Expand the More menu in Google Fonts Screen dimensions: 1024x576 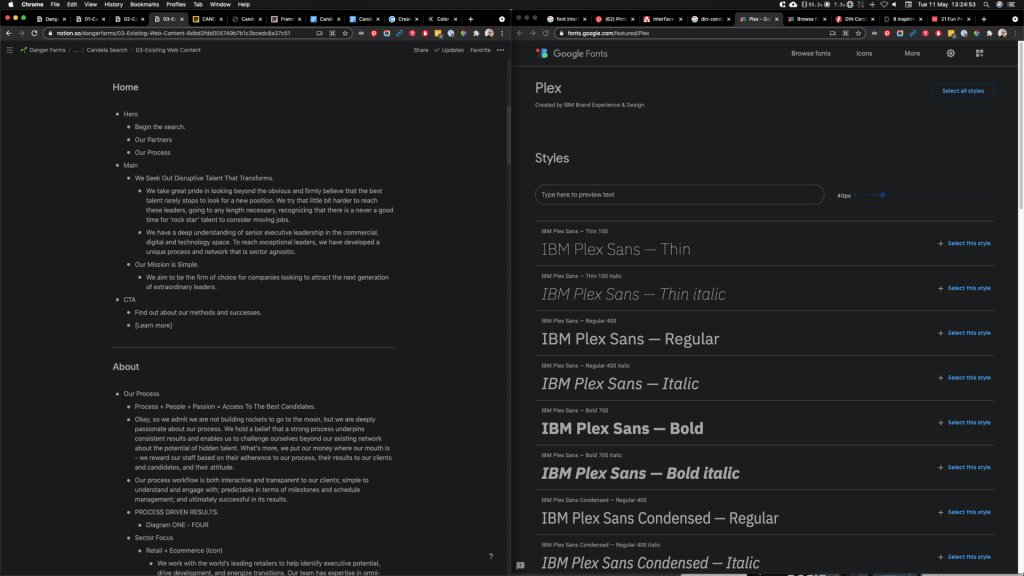[912, 53]
